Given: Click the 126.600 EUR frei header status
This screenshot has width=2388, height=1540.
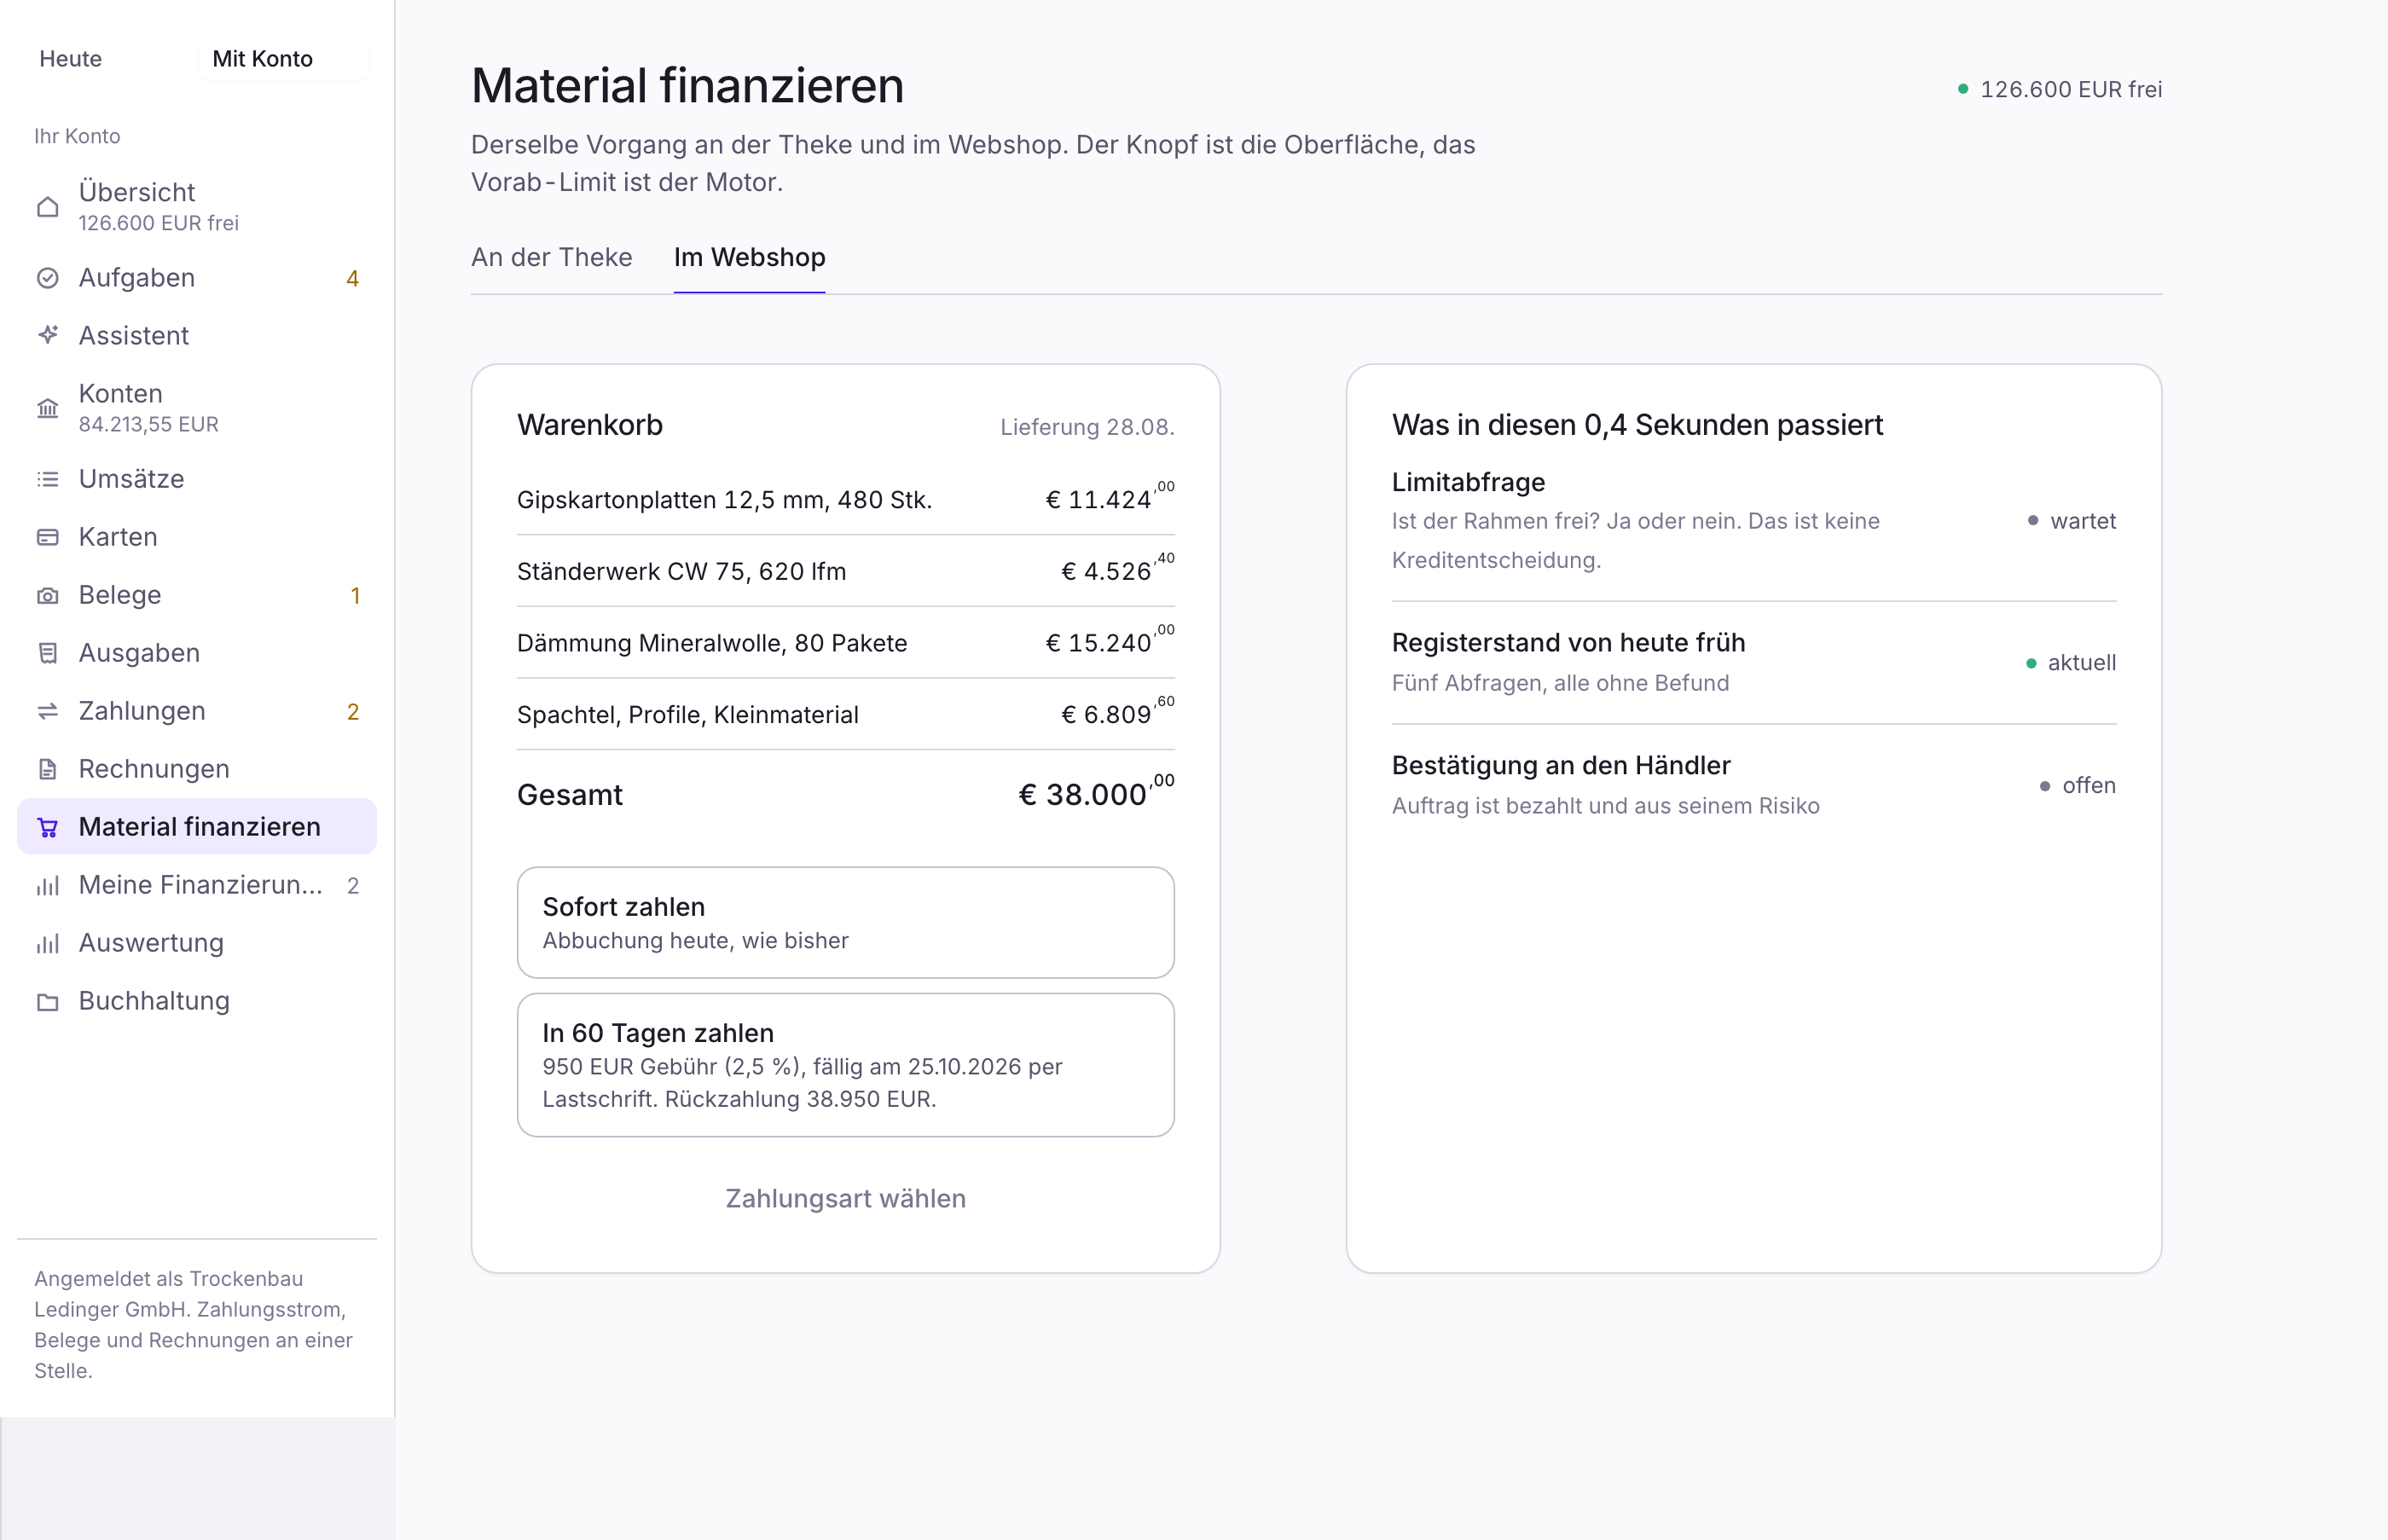Looking at the screenshot, I should (x=2060, y=89).
